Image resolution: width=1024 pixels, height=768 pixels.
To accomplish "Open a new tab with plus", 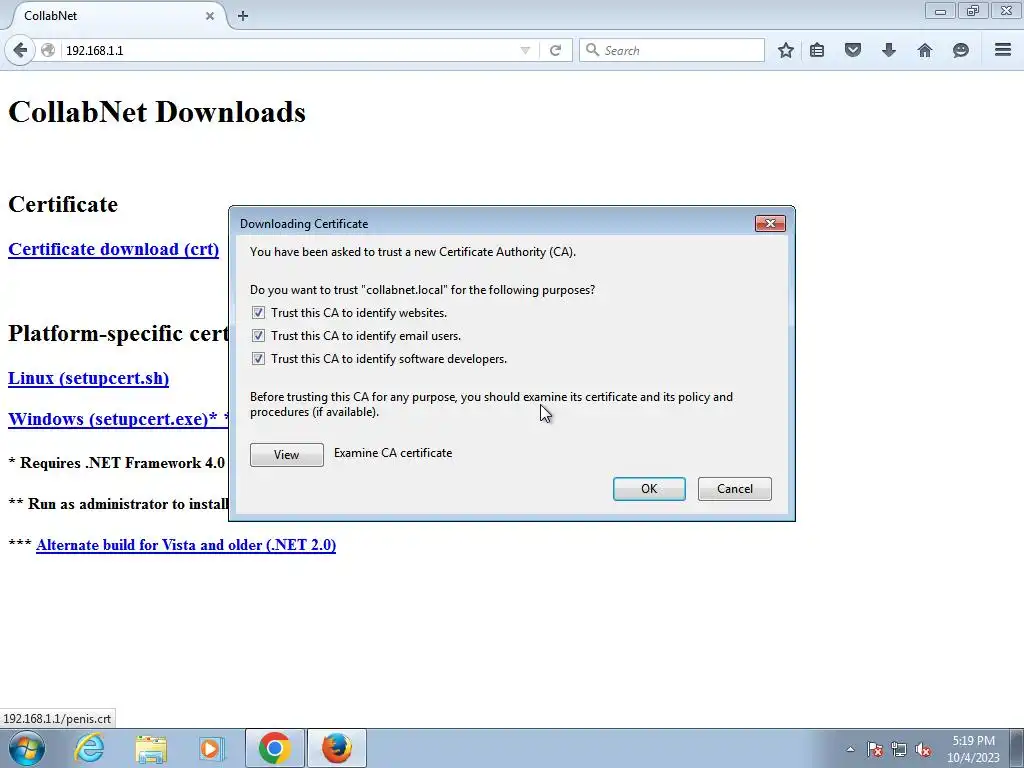I will (x=243, y=16).
